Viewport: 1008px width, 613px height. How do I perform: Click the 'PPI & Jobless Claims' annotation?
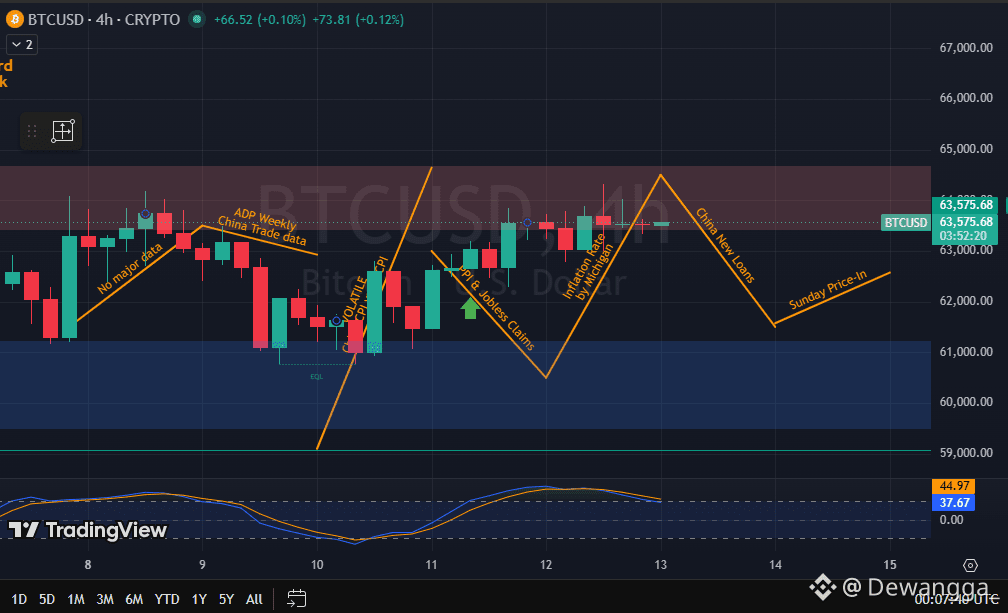coord(496,307)
